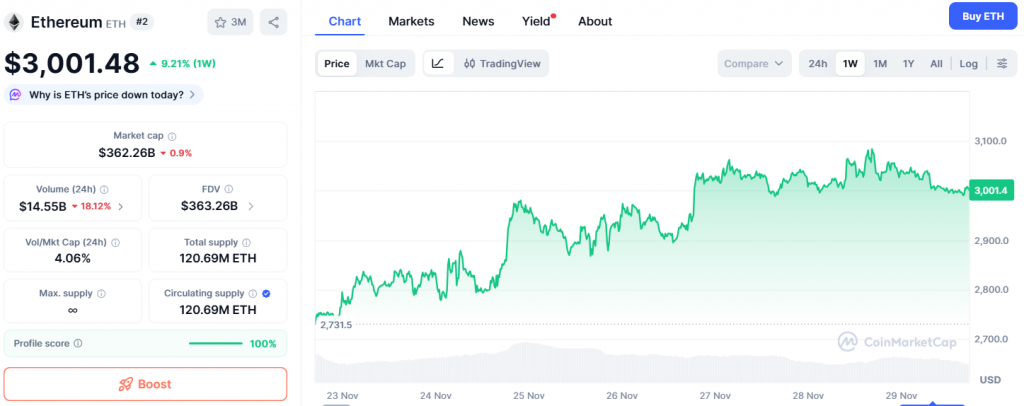The width and height of the screenshot is (1024, 406).
Task: Click the volume bars area under chart
Action: pos(642,364)
